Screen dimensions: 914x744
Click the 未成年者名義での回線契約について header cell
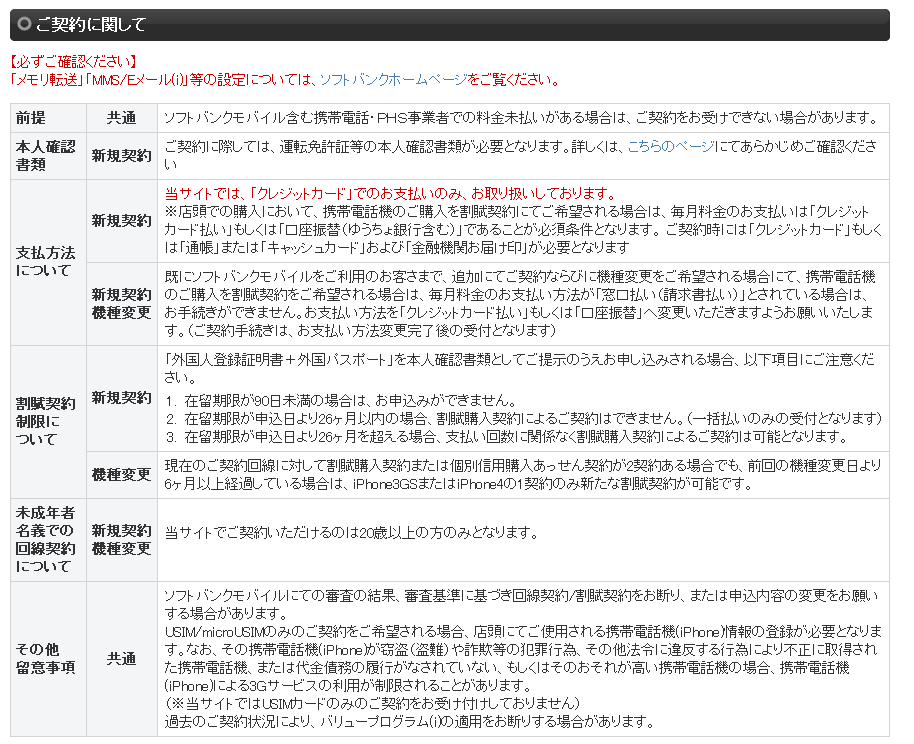coord(45,540)
